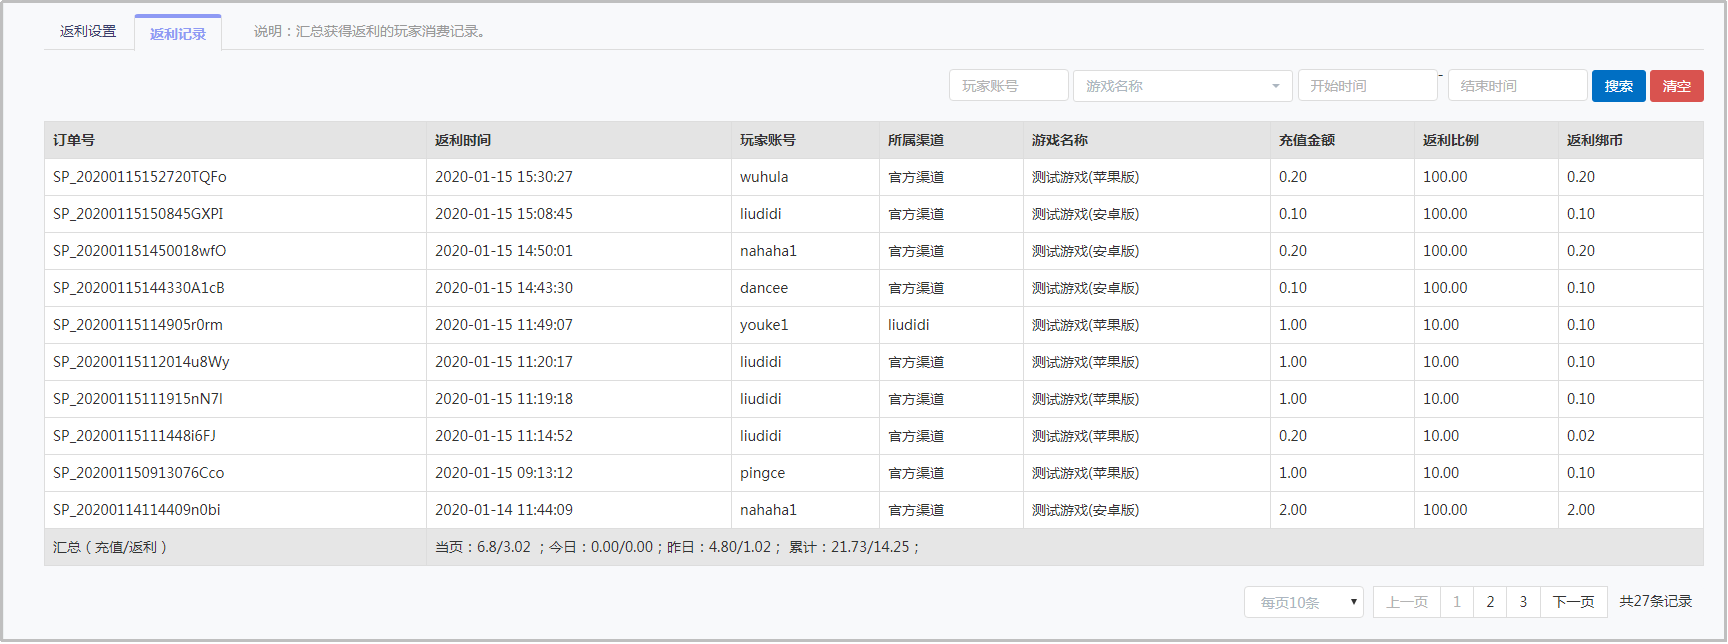Click timestamp 2020-01-15 15:30:27
The width and height of the screenshot is (1728, 644).
[504, 177]
